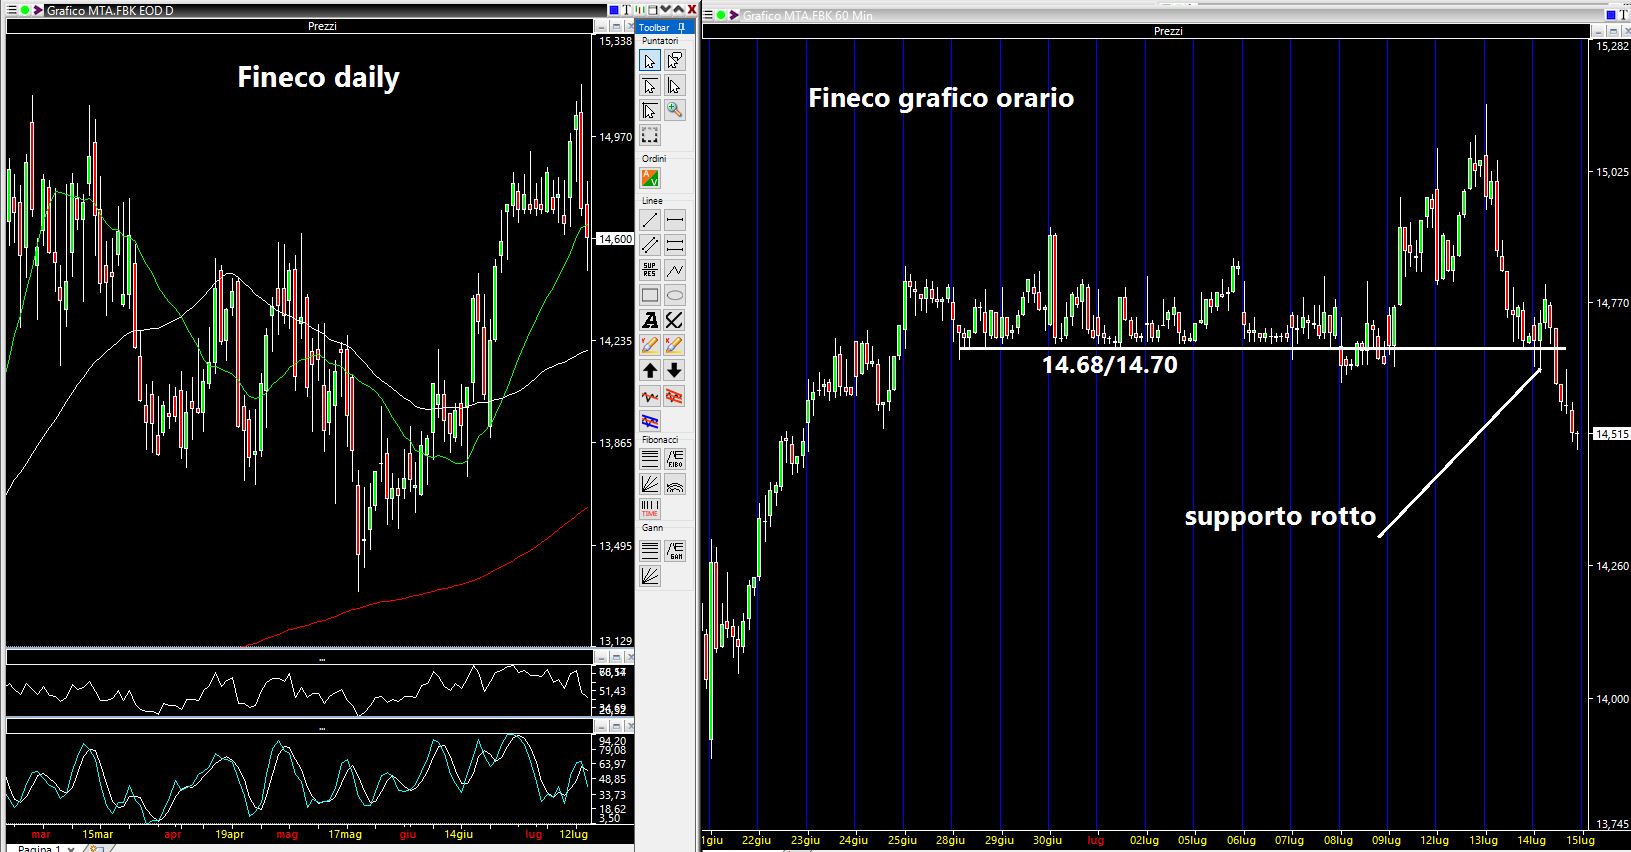Select the blue-red channel tool
This screenshot has width=1631, height=852.
(650, 421)
